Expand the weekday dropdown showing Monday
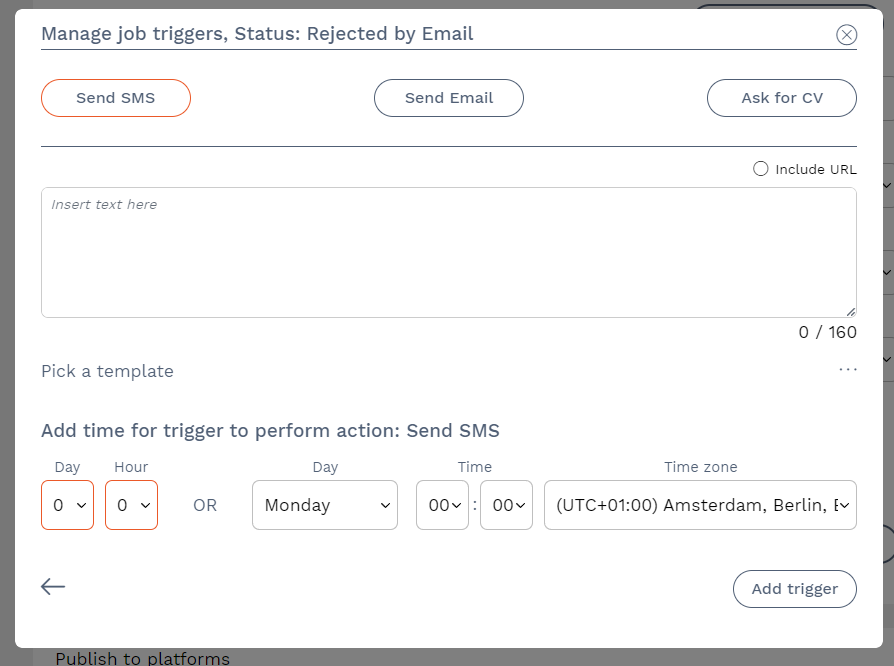 coord(324,505)
